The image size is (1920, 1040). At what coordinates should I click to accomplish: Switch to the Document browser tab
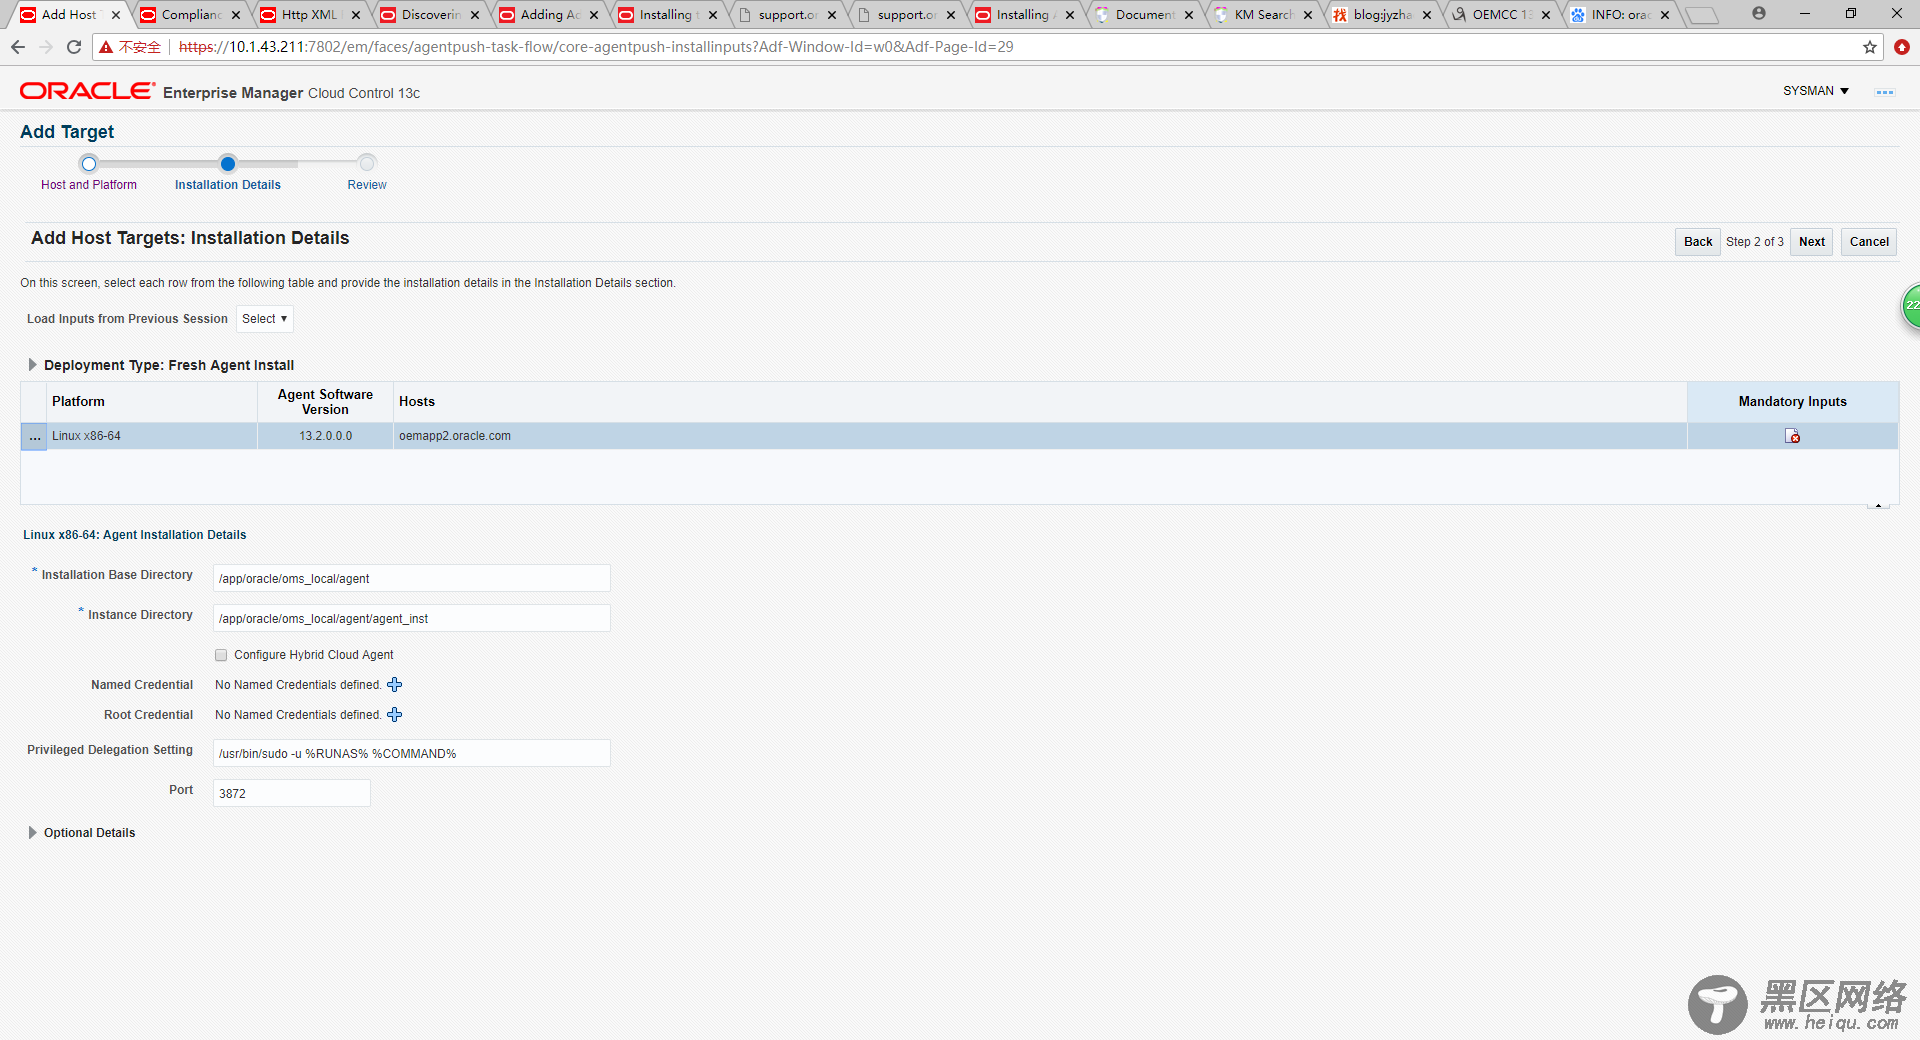point(1144,15)
